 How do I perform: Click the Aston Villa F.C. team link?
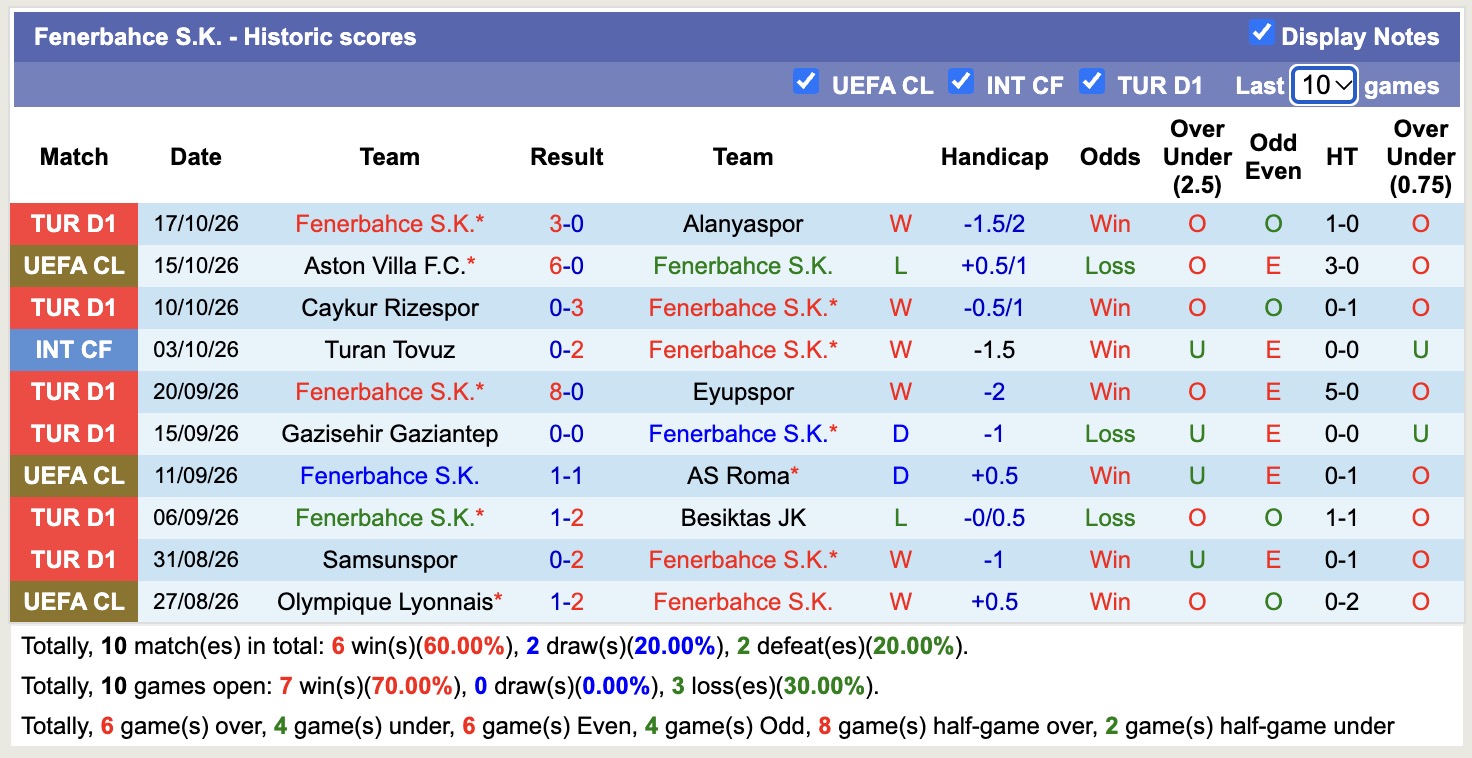(x=385, y=266)
